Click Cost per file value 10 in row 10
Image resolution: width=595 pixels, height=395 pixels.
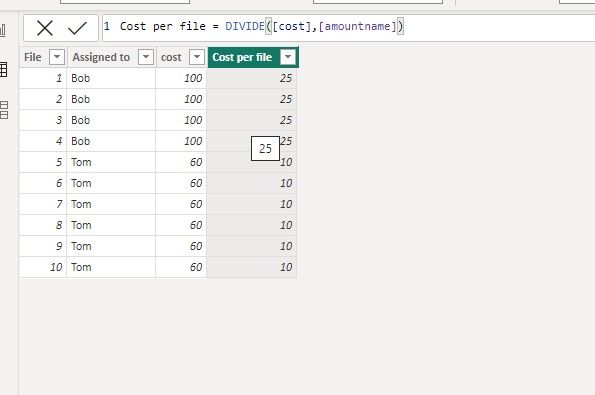pos(252,267)
